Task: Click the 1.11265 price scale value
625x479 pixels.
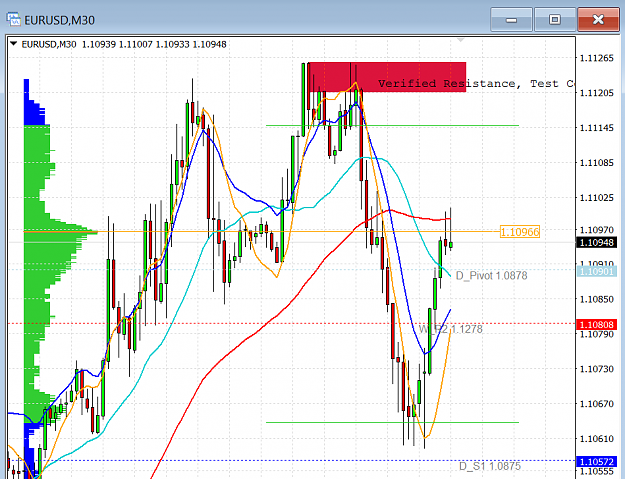Action: [x=596, y=58]
